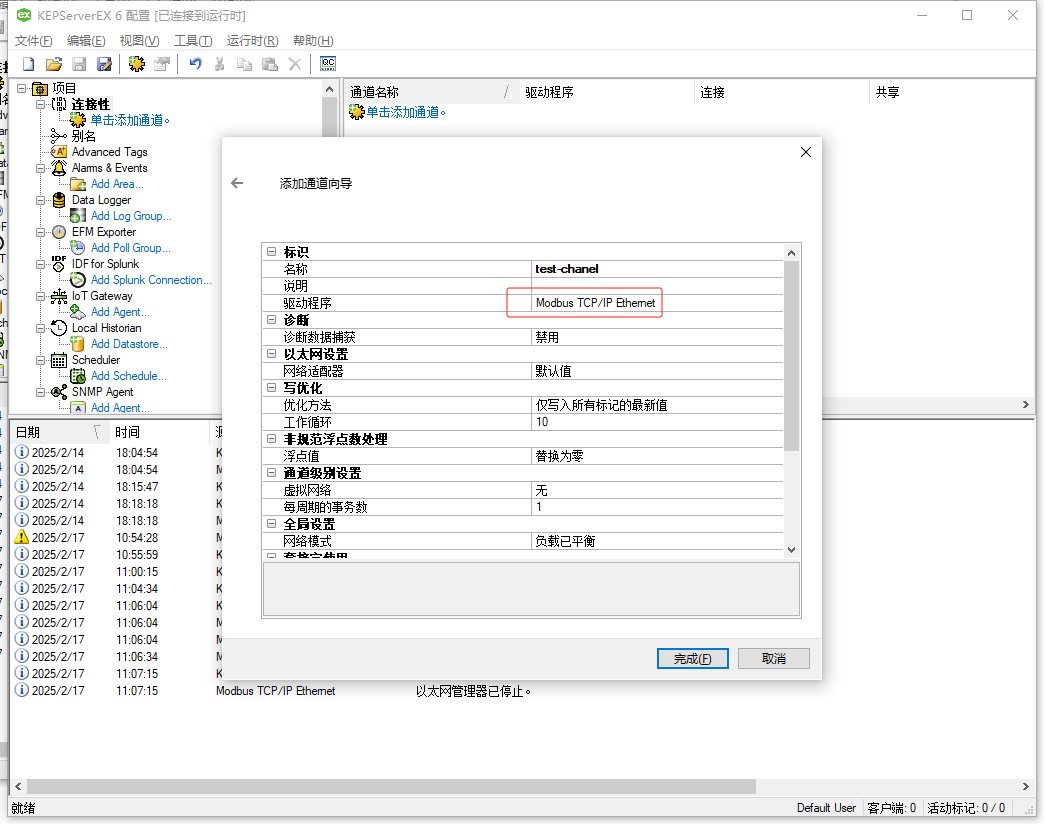Click the Add Splunk Connection link
The width and height of the screenshot is (1044, 824).
[x=151, y=280]
